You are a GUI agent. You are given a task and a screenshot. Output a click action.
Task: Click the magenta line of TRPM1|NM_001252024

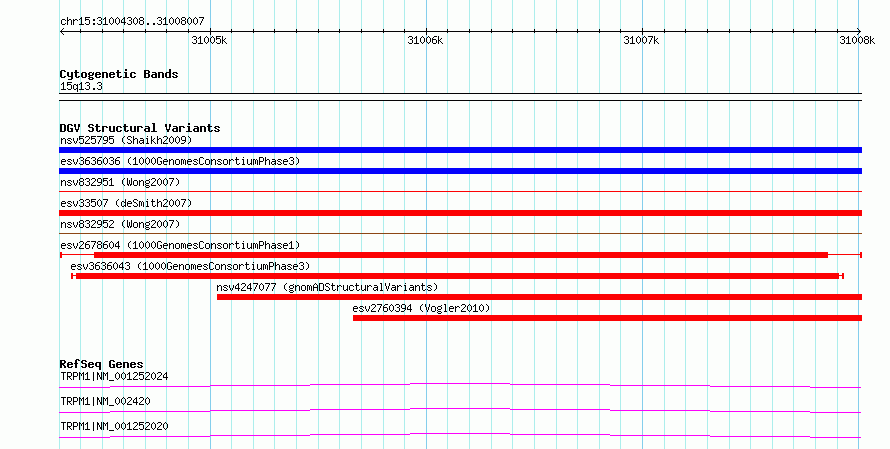tap(460, 385)
